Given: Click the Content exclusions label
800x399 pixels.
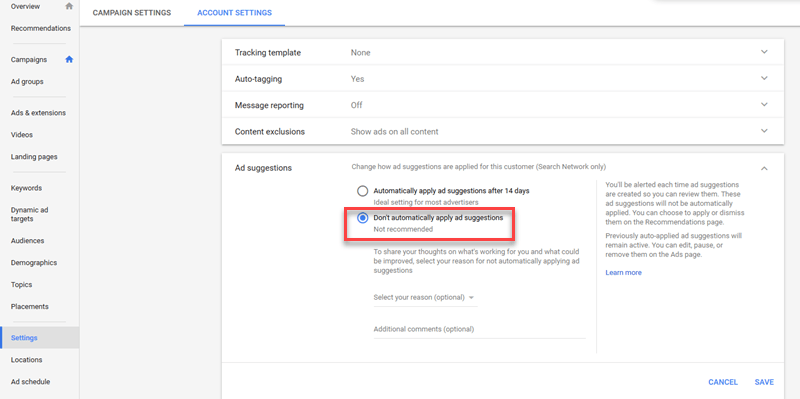Looking at the screenshot, I should (269, 132).
